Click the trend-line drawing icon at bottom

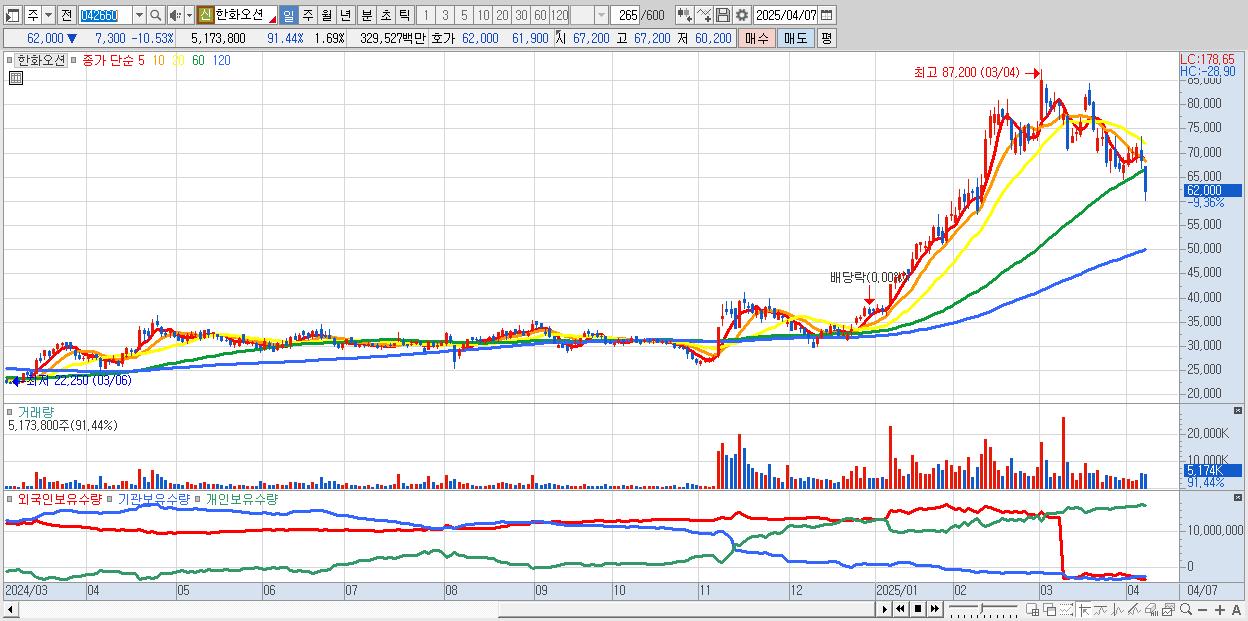[x=1134, y=609]
